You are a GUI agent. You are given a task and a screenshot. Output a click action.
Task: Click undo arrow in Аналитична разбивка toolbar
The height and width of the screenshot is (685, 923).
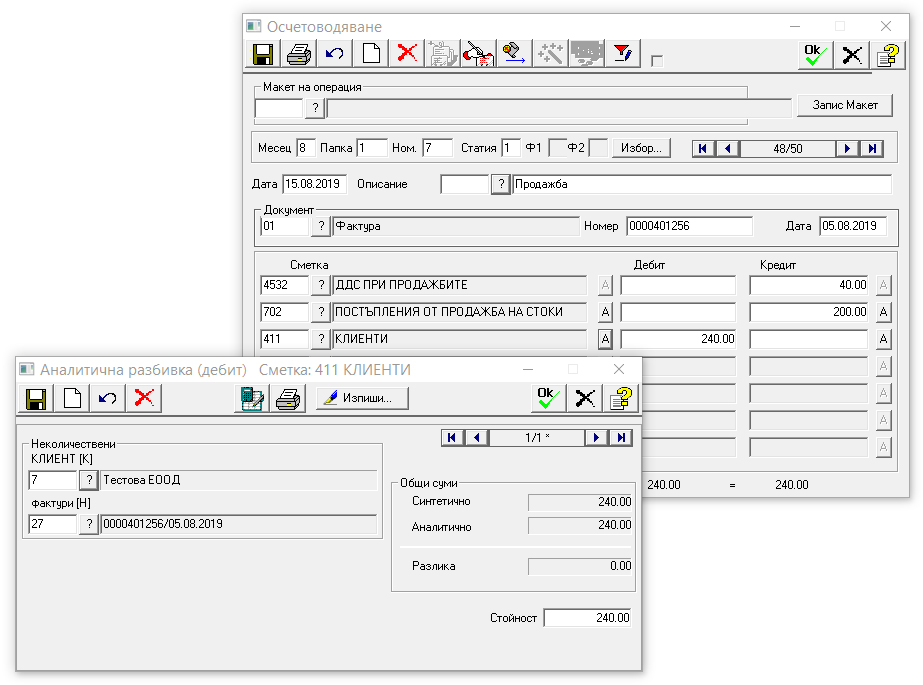point(107,398)
